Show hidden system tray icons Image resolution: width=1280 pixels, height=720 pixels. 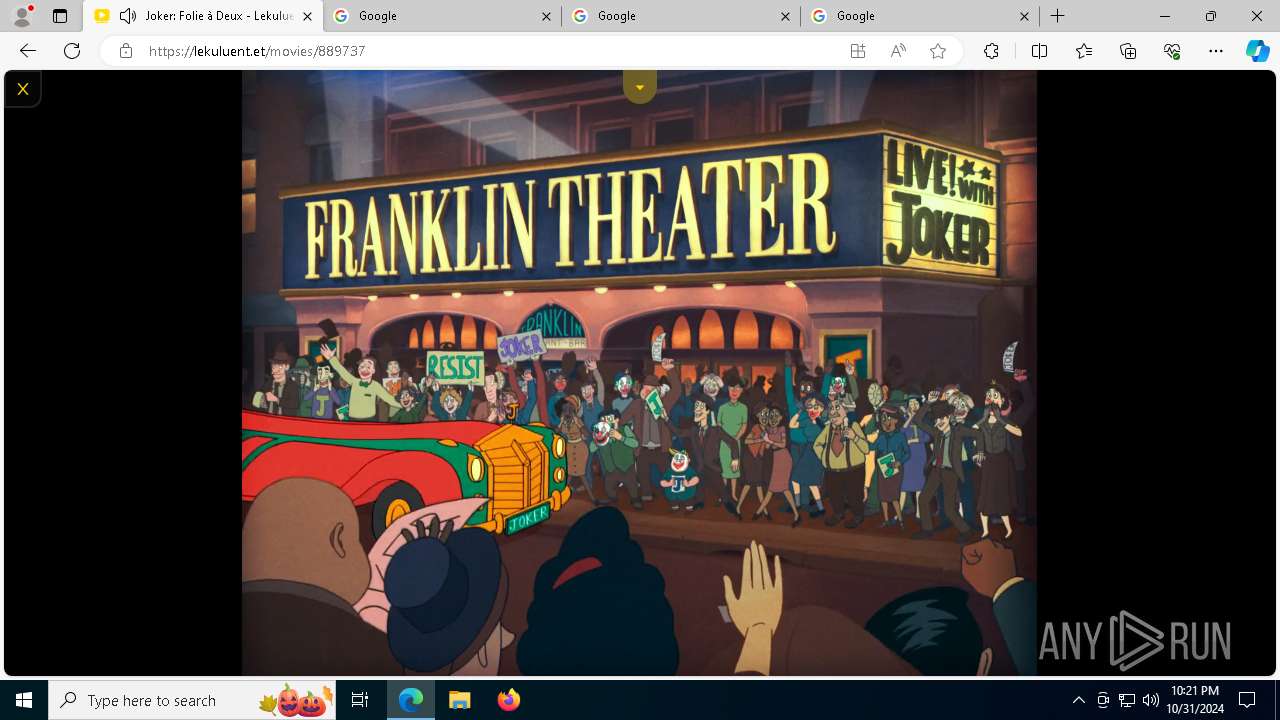pyautogui.click(x=1078, y=700)
